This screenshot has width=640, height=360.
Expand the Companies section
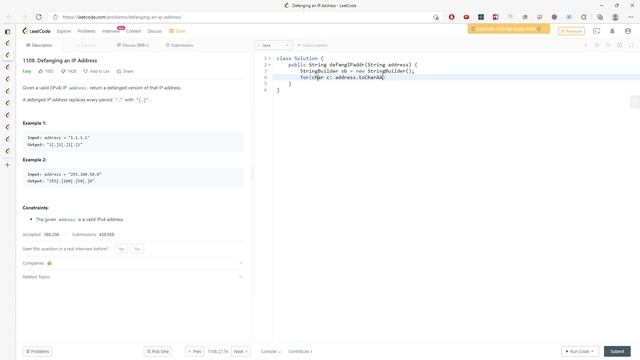click(x=133, y=263)
